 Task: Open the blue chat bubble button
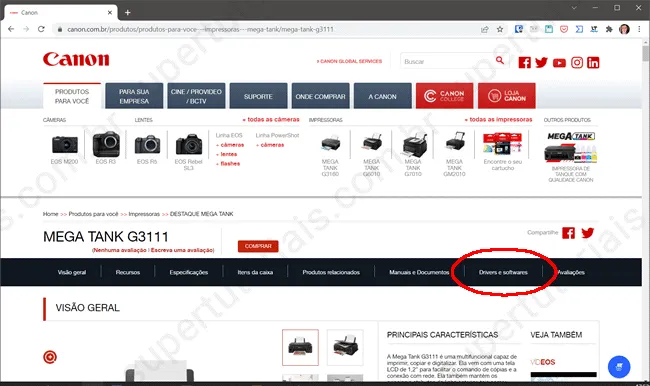click(x=619, y=367)
